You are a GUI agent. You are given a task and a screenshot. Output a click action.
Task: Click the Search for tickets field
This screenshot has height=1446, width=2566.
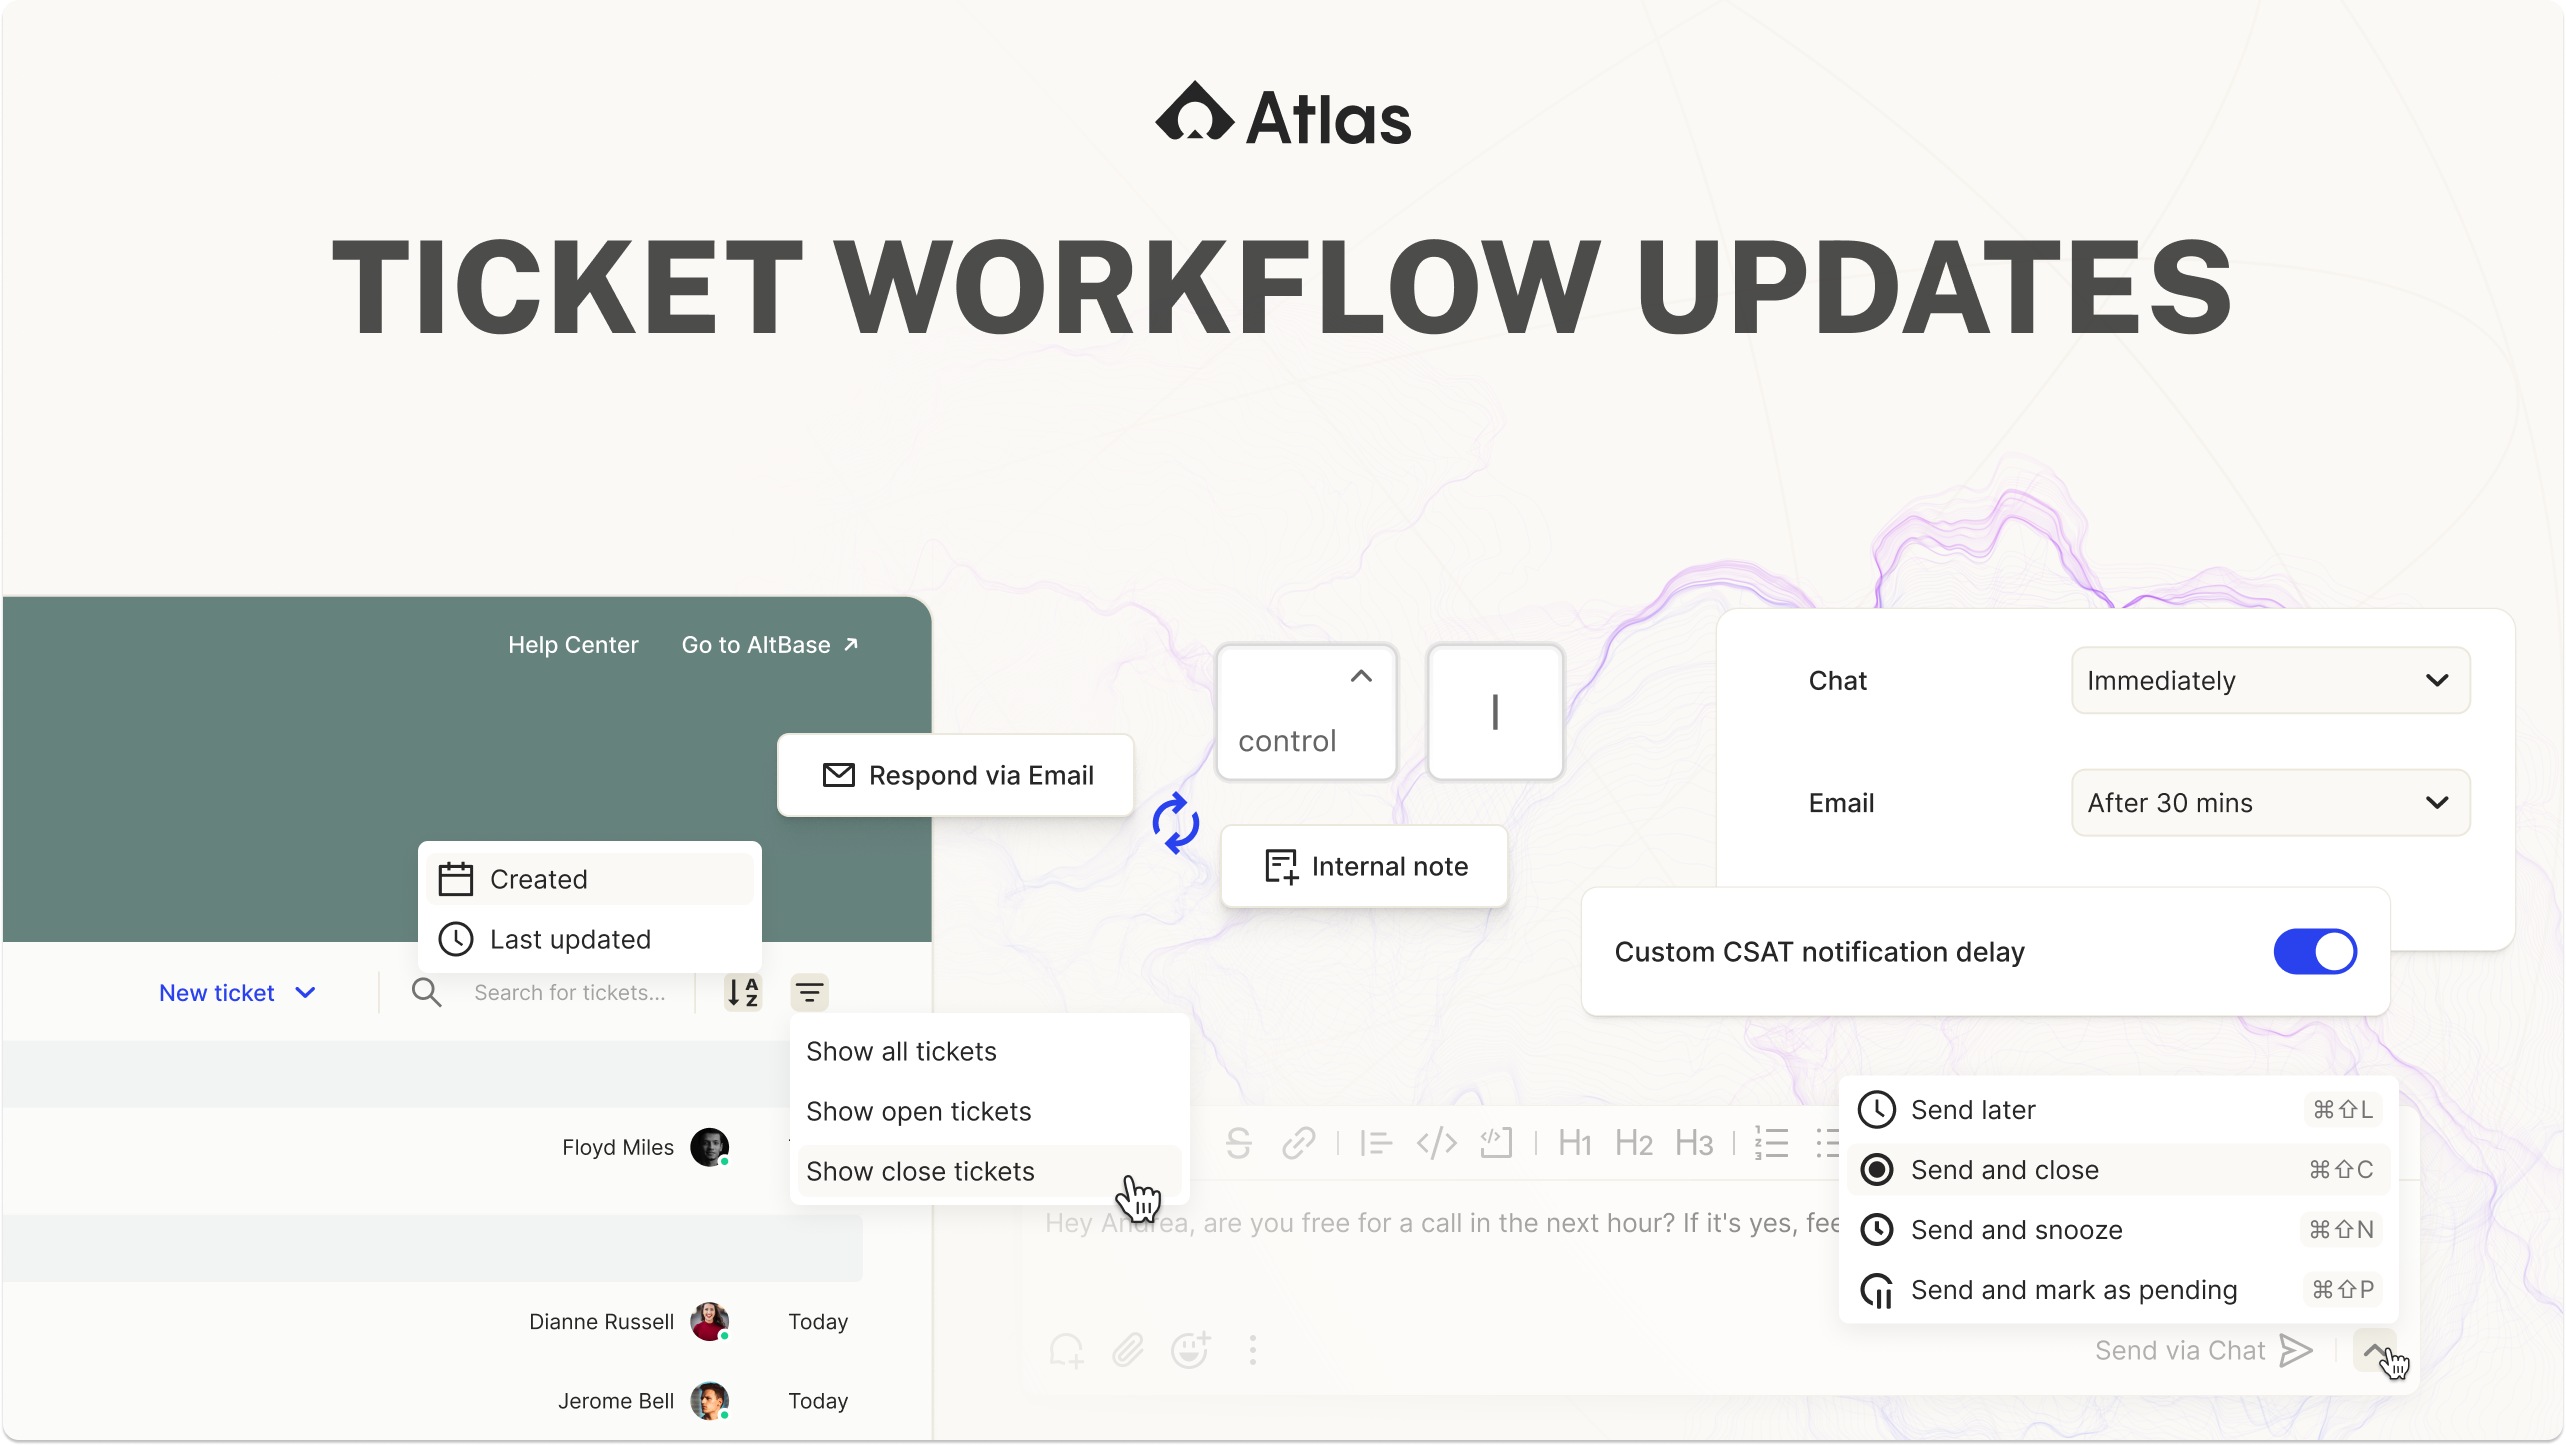pyautogui.click(x=569, y=992)
